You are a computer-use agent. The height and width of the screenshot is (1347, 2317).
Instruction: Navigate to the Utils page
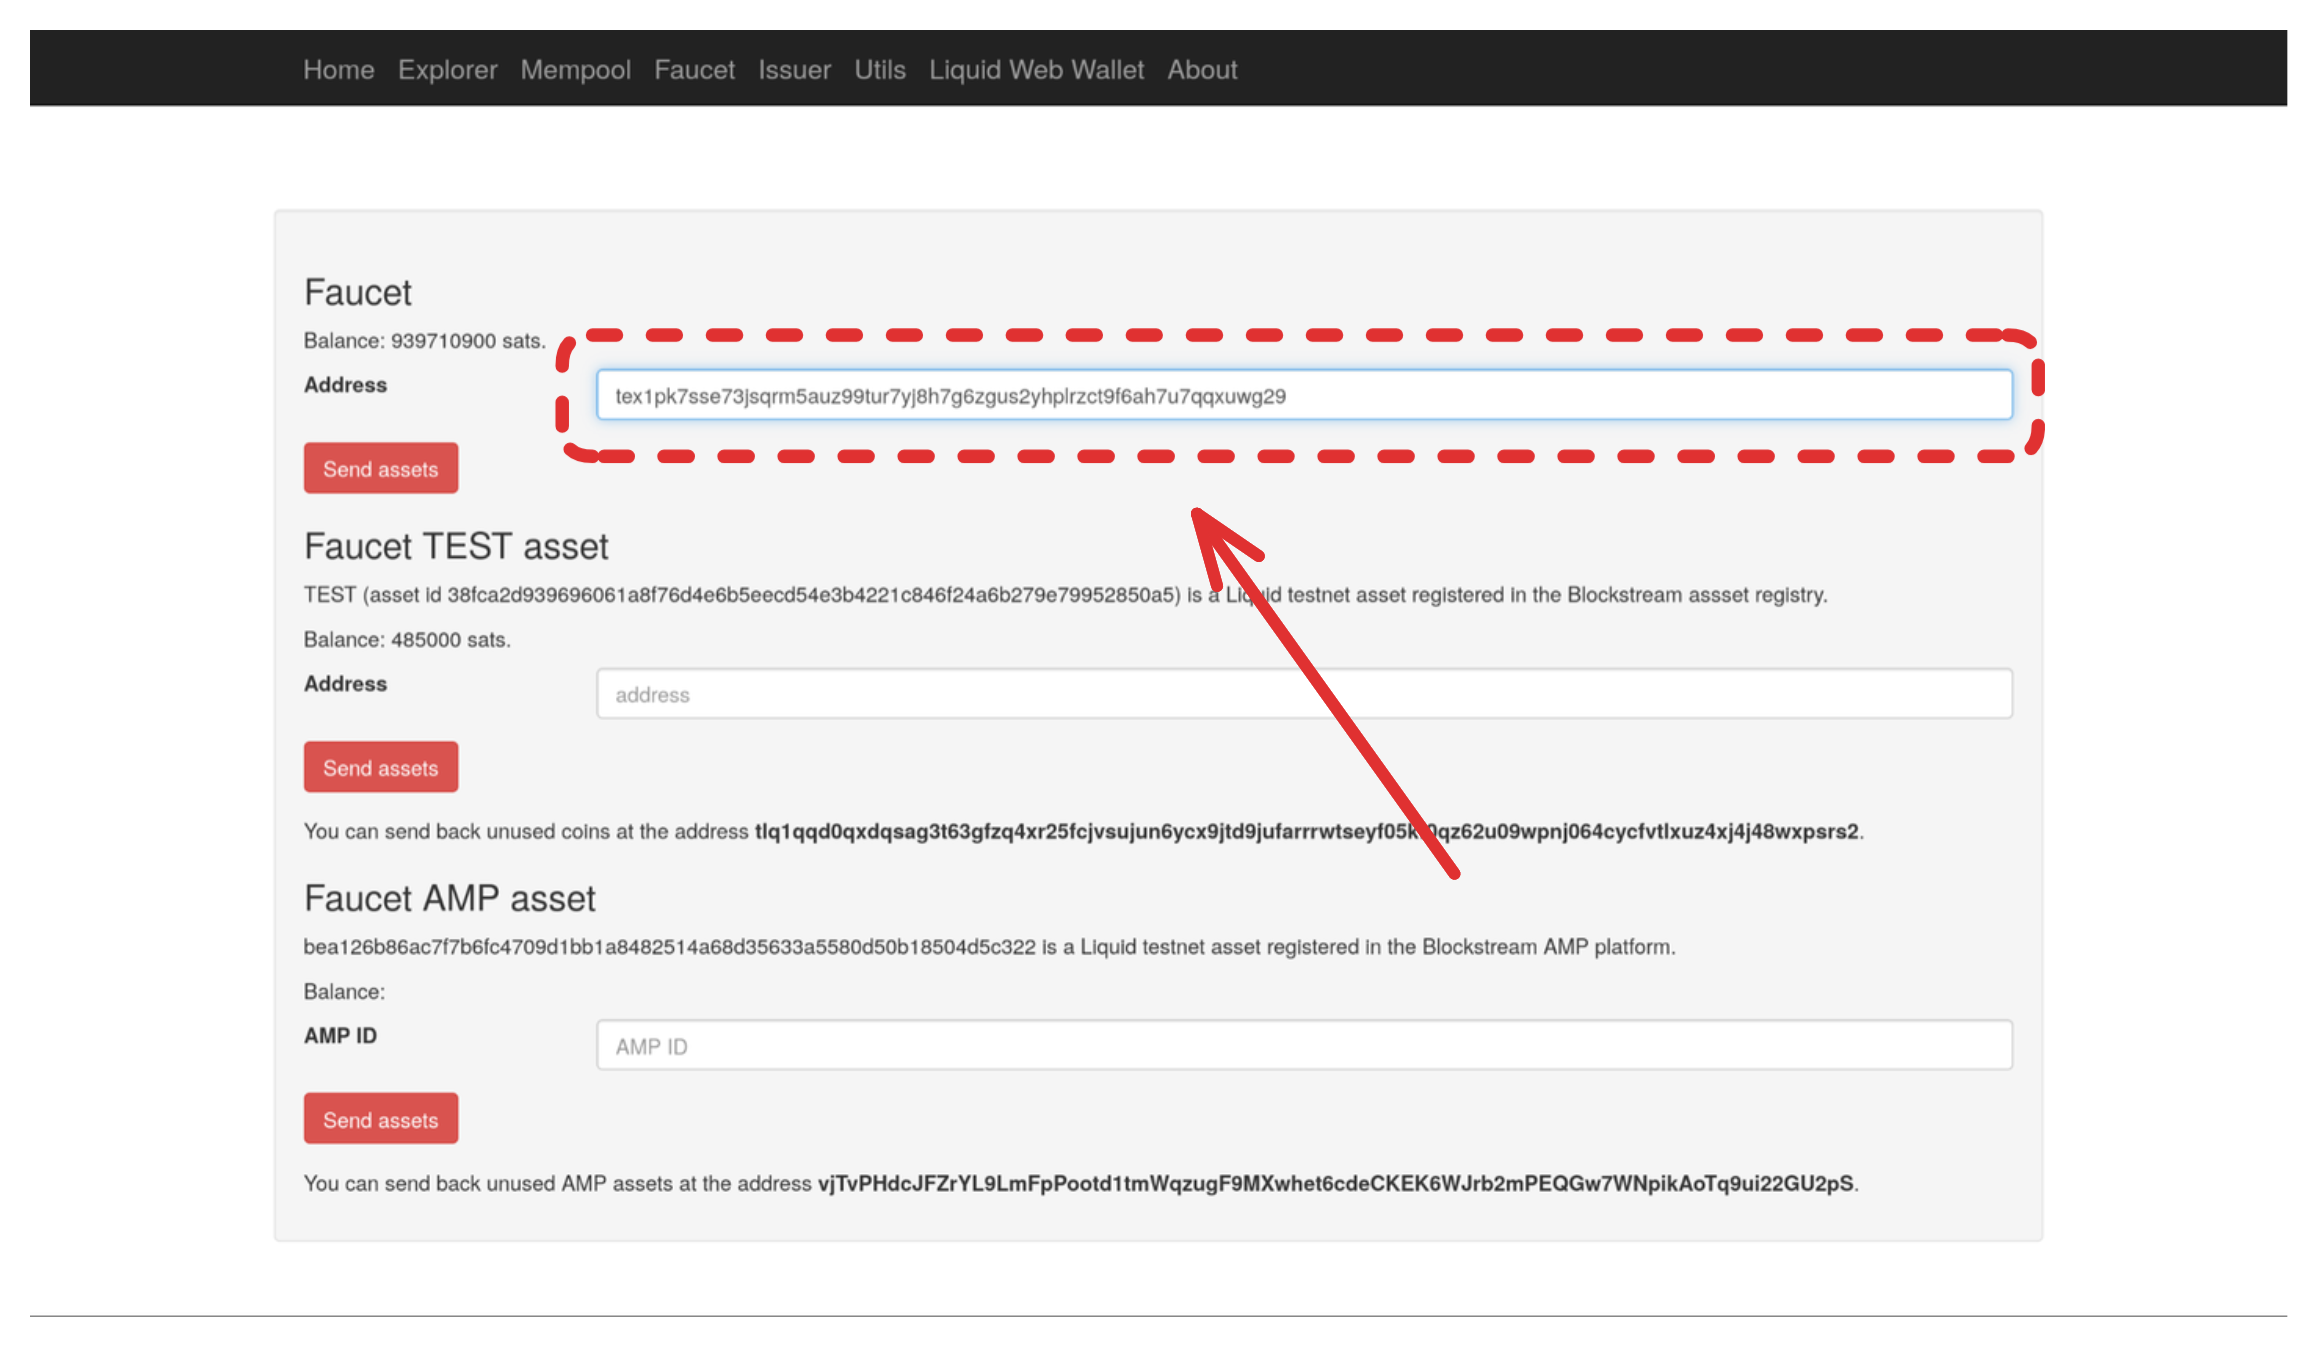pos(879,69)
